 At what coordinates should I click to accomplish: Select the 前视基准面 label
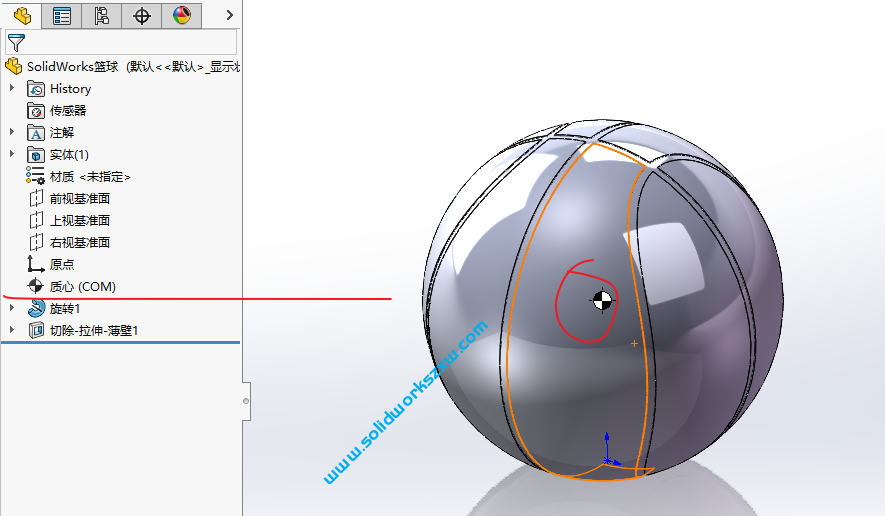(x=80, y=199)
